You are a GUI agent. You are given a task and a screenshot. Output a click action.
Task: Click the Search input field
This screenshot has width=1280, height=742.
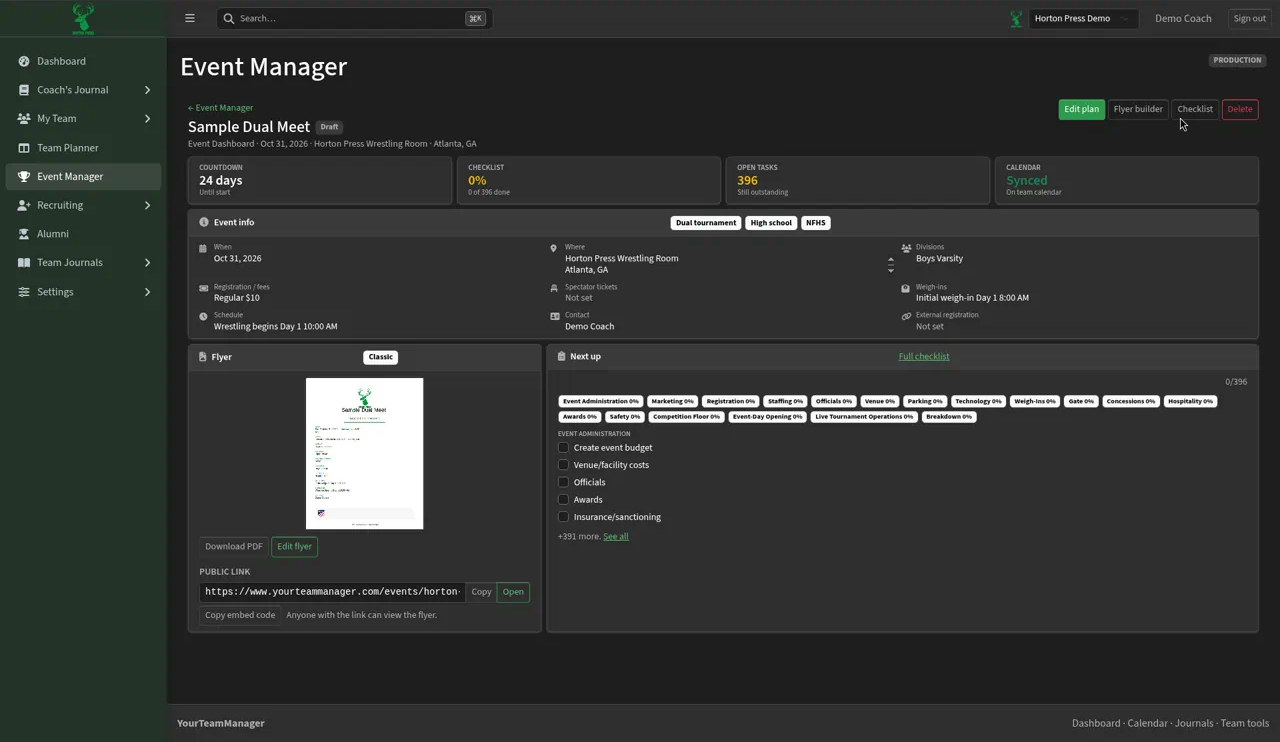pyautogui.click(x=354, y=18)
